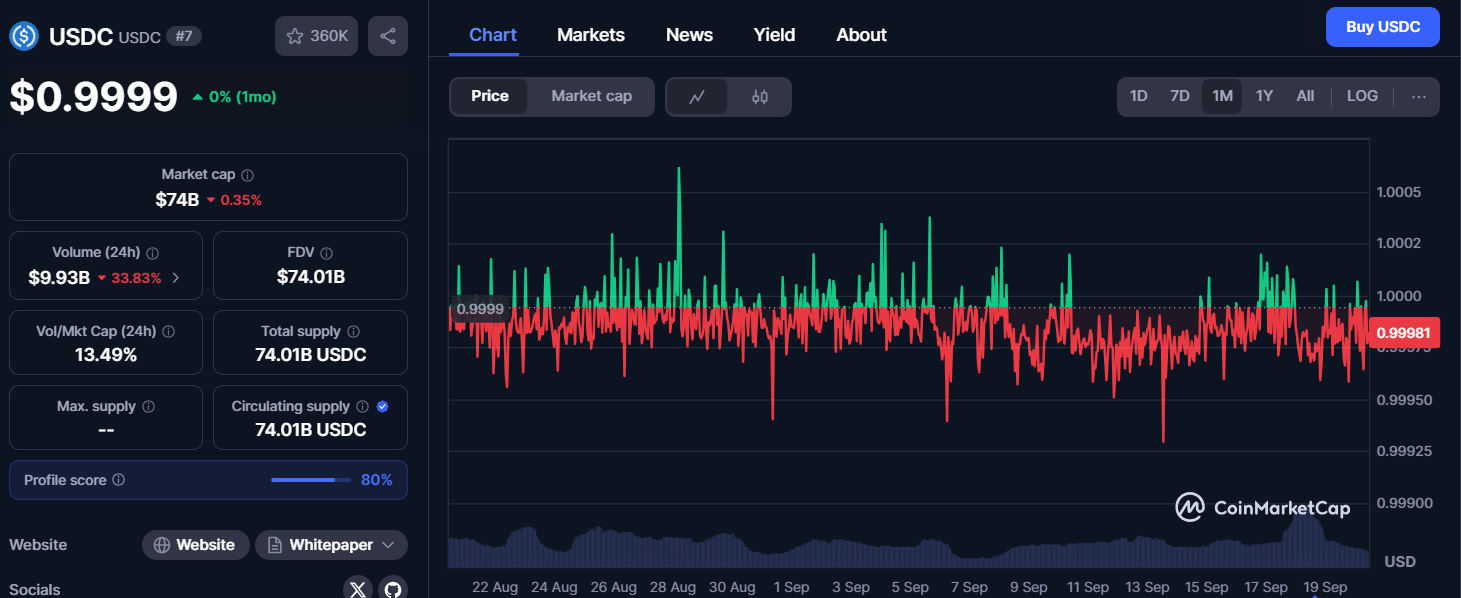The image size is (1461, 598).
Task: Select the Market cap chart toggle
Action: [x=591, y=96]
